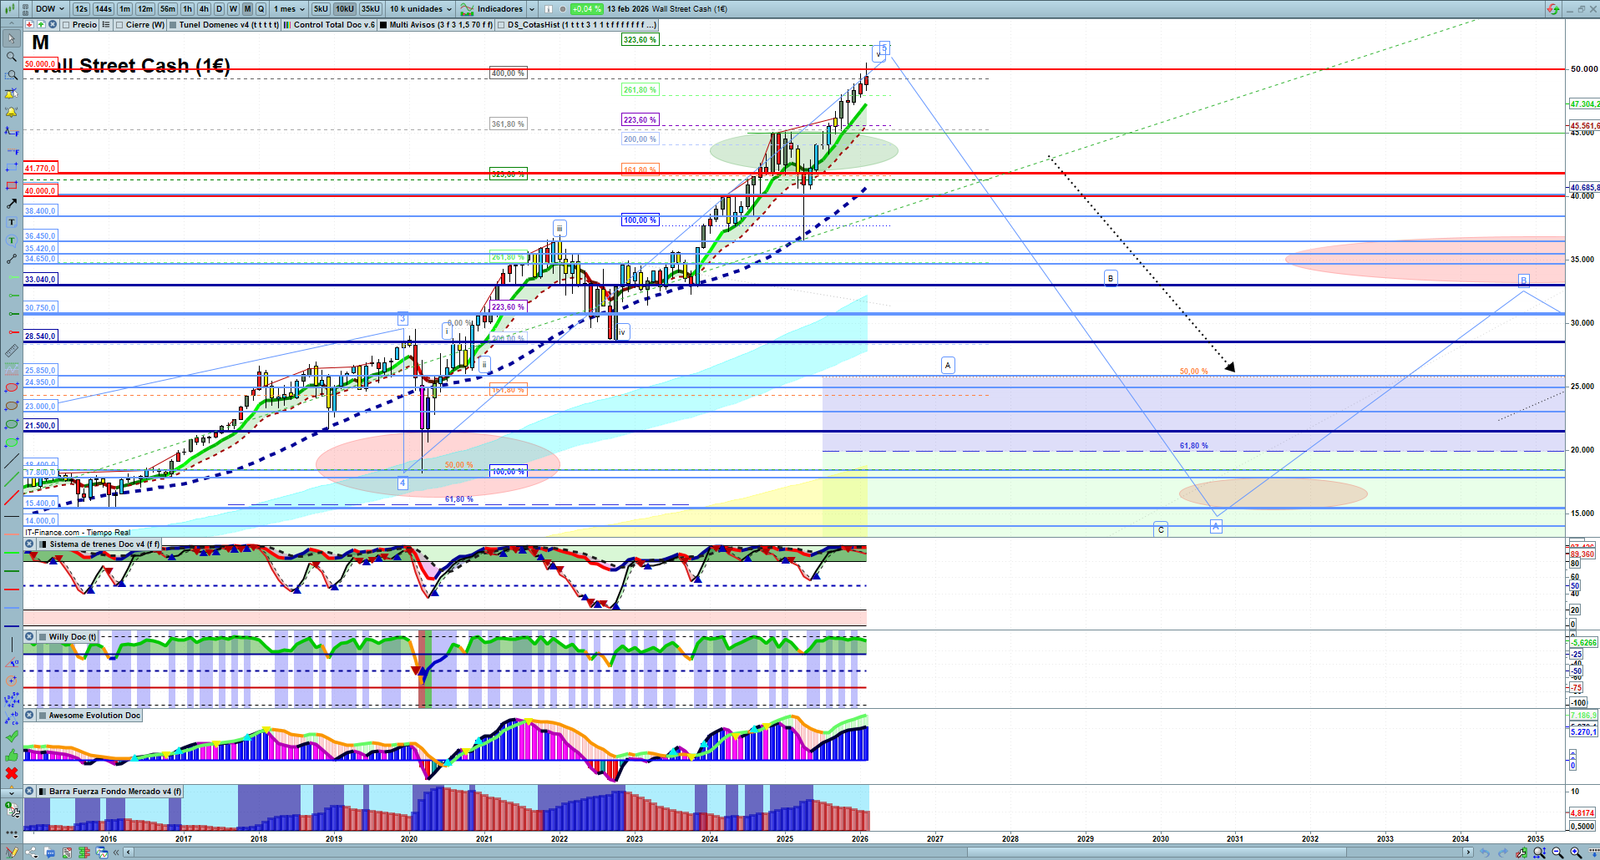Click the bottom horizontal chart scrollbar
Image resolution: width=1600 pixels, height=860 pixels.
click(x=800, y=853)
